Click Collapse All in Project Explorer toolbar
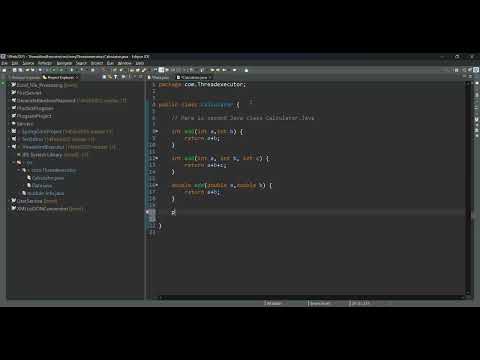Viewport: 480px width, 360px height. [x=104, y=77]
